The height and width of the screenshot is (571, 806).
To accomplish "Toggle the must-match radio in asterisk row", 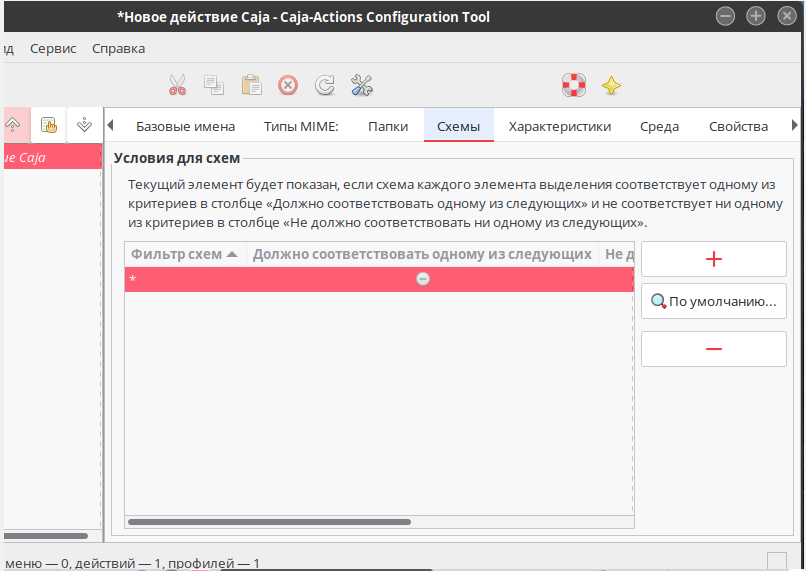I will click(x=423, y=279).
